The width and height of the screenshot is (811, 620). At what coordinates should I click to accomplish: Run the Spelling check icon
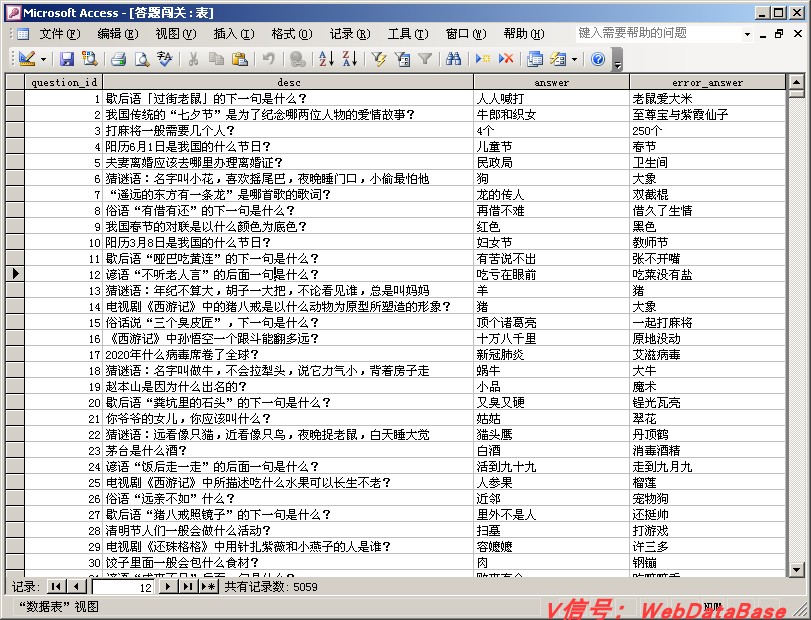[164, 59]
